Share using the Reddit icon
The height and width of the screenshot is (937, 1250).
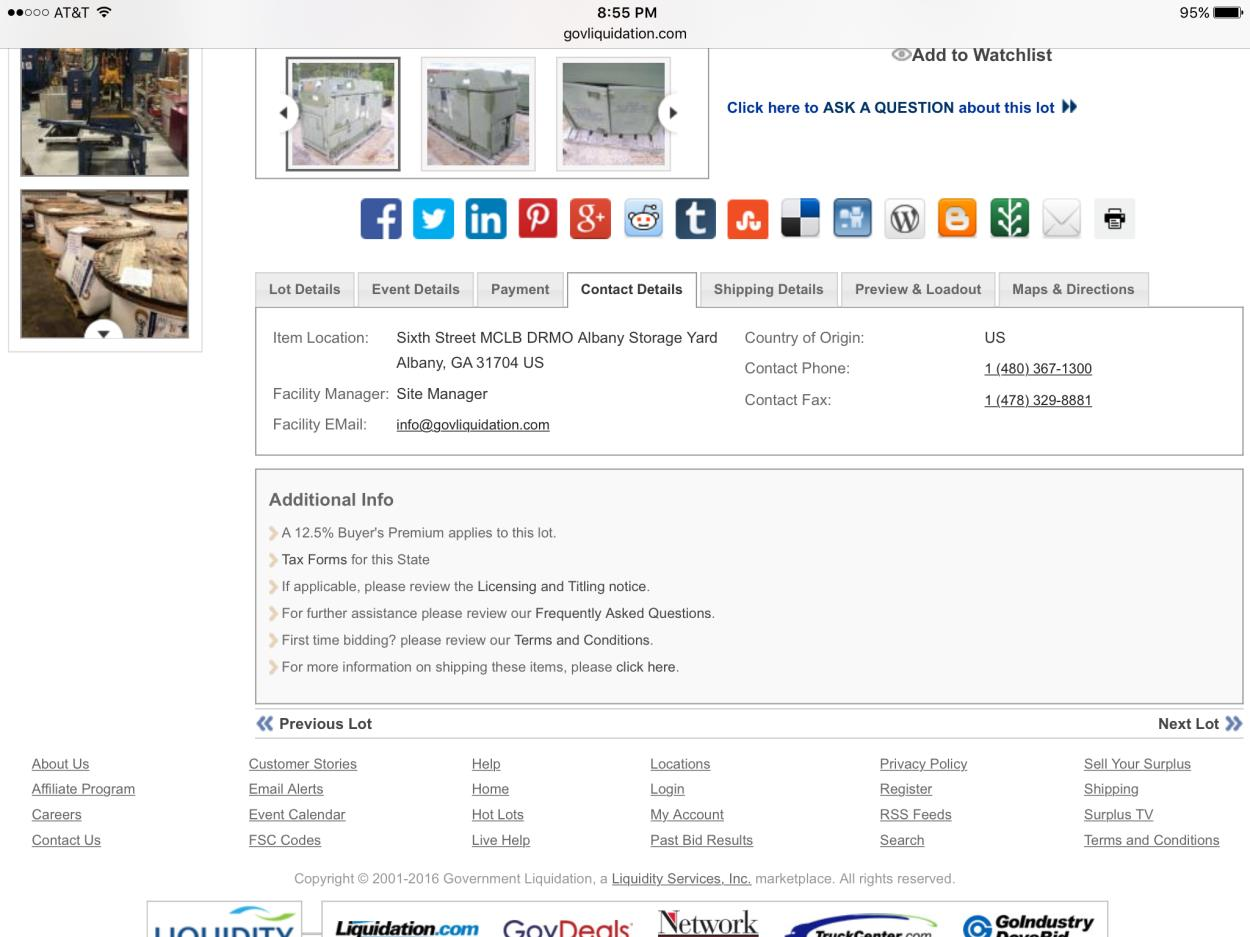(x=643, y=219)
